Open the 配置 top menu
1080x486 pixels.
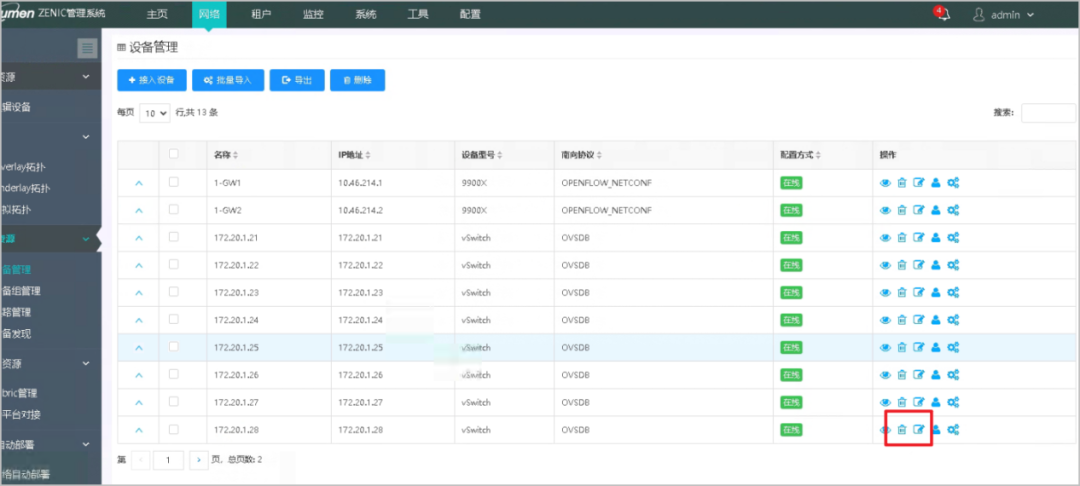470,14
